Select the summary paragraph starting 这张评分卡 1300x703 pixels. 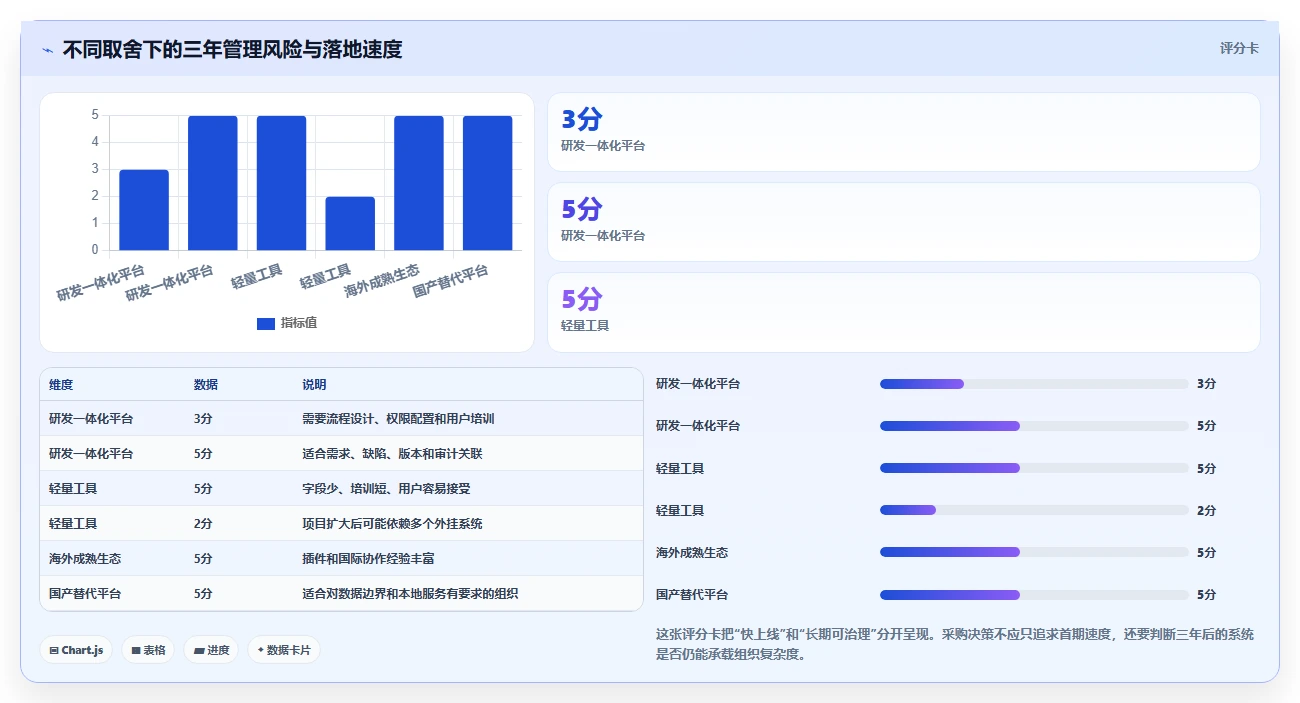[x=955, y=645]
